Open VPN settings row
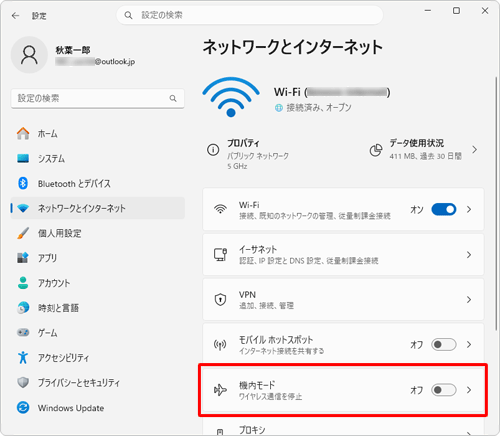 (343, 300)
